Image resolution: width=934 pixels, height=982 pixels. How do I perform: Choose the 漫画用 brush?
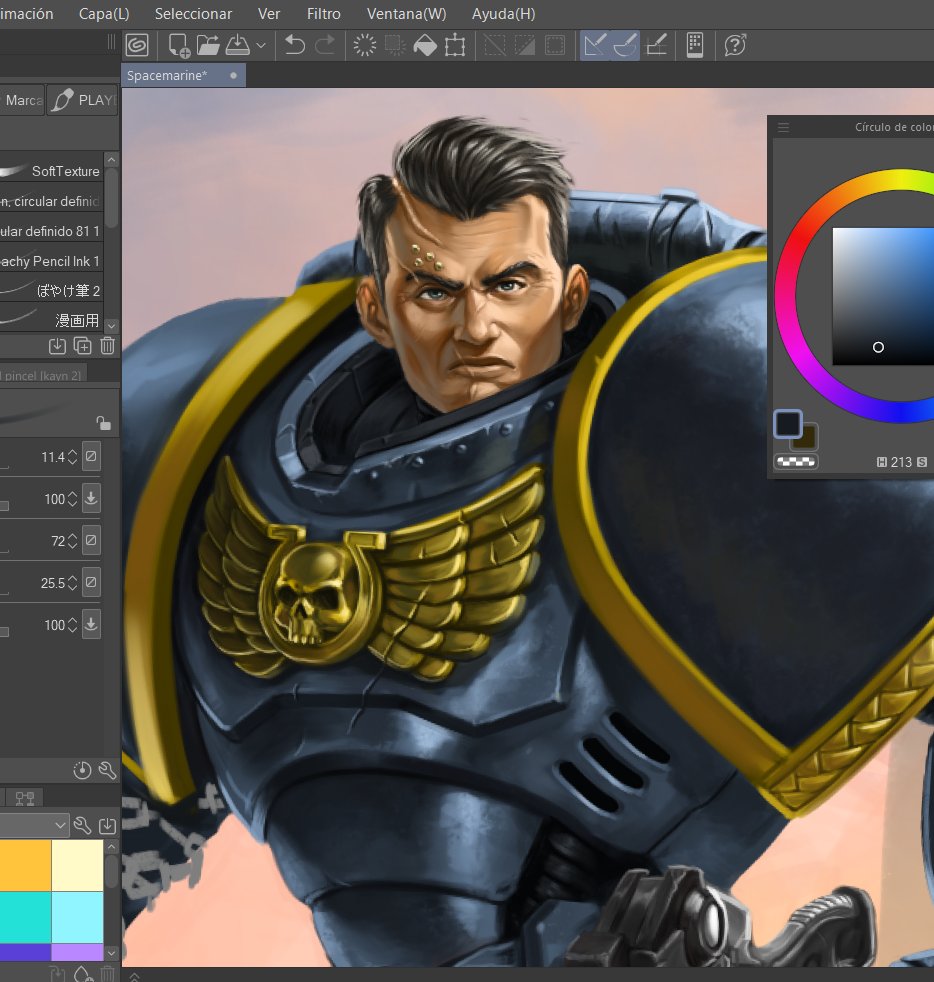[x=51, y=320]
